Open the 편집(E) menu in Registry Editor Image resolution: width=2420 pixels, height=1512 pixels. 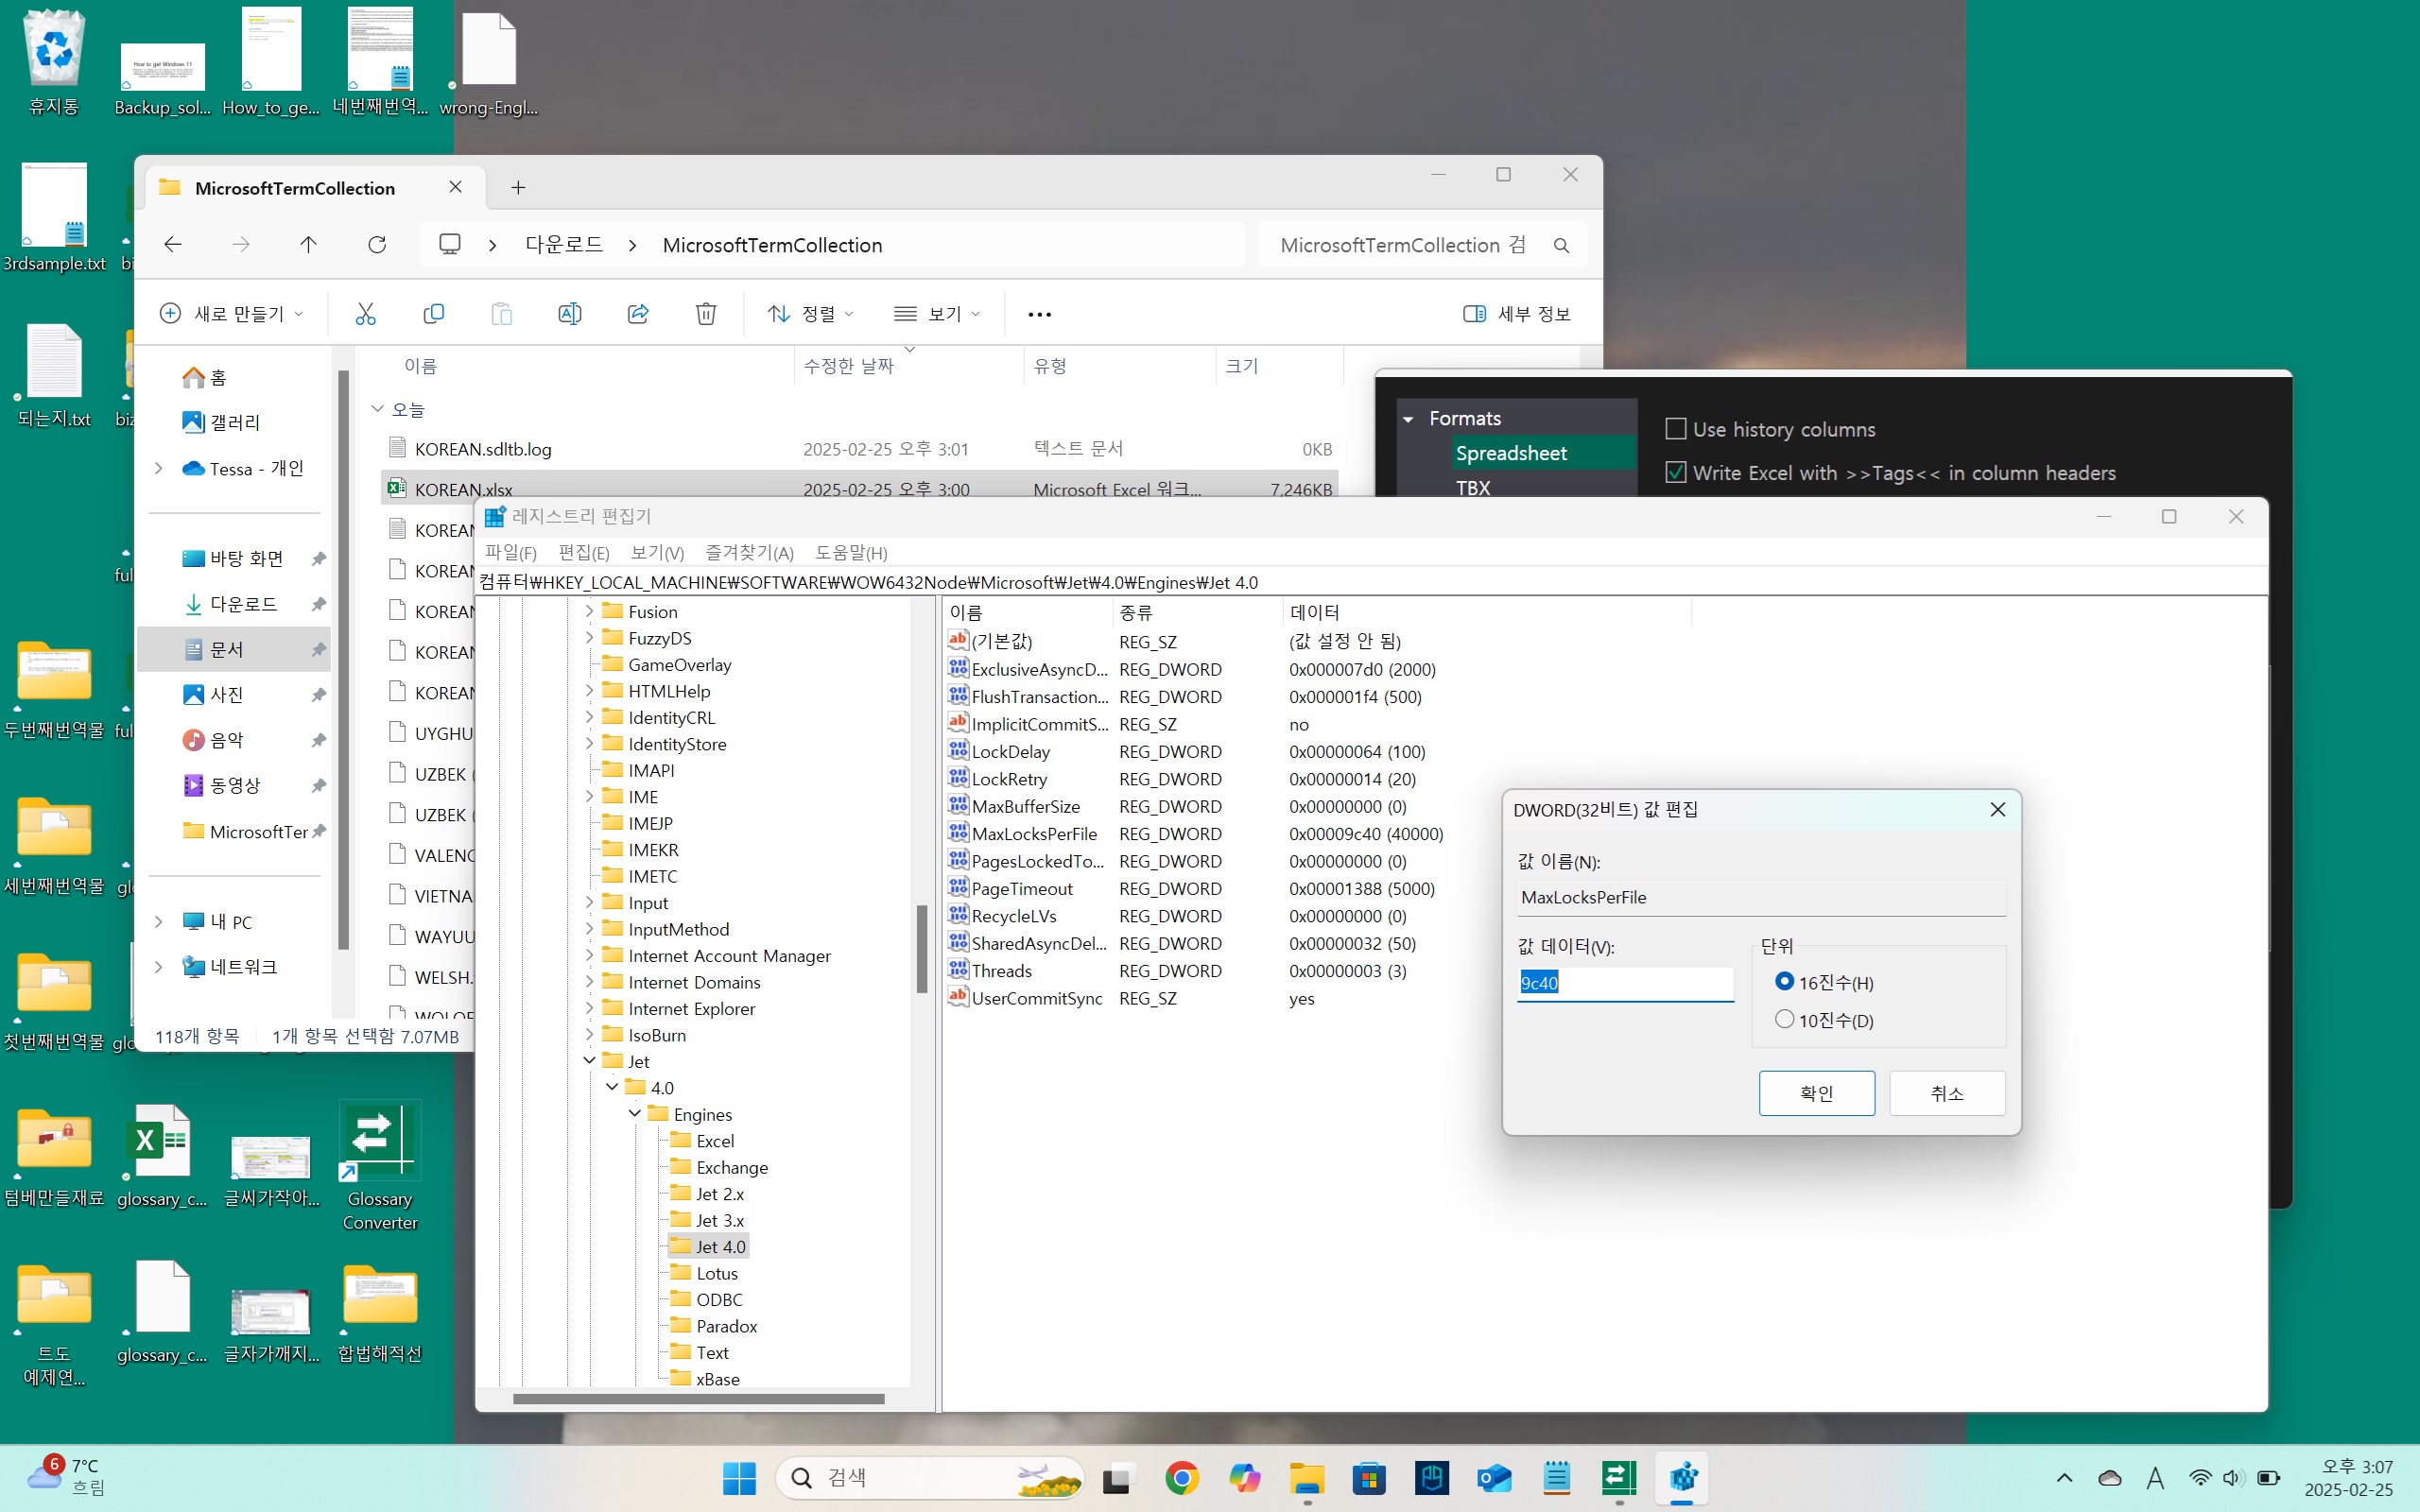point(583,553)
